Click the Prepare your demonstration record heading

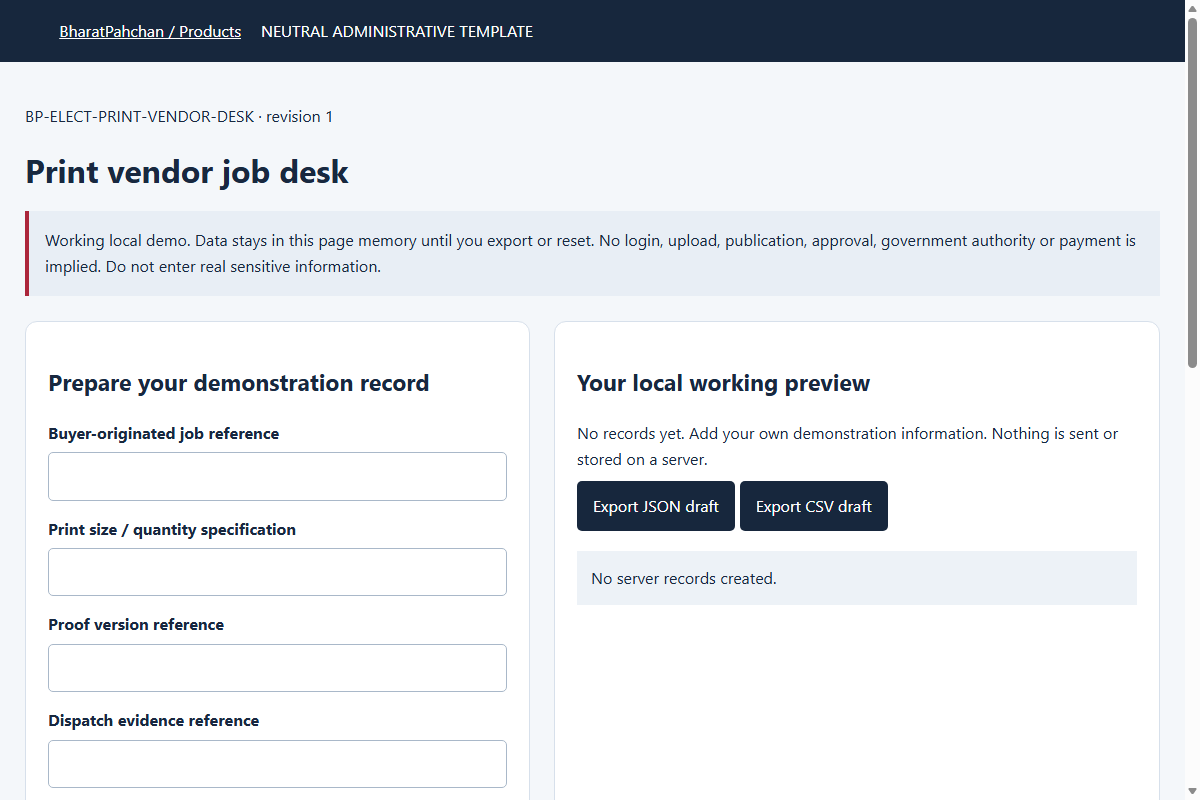tap(239, 383)
